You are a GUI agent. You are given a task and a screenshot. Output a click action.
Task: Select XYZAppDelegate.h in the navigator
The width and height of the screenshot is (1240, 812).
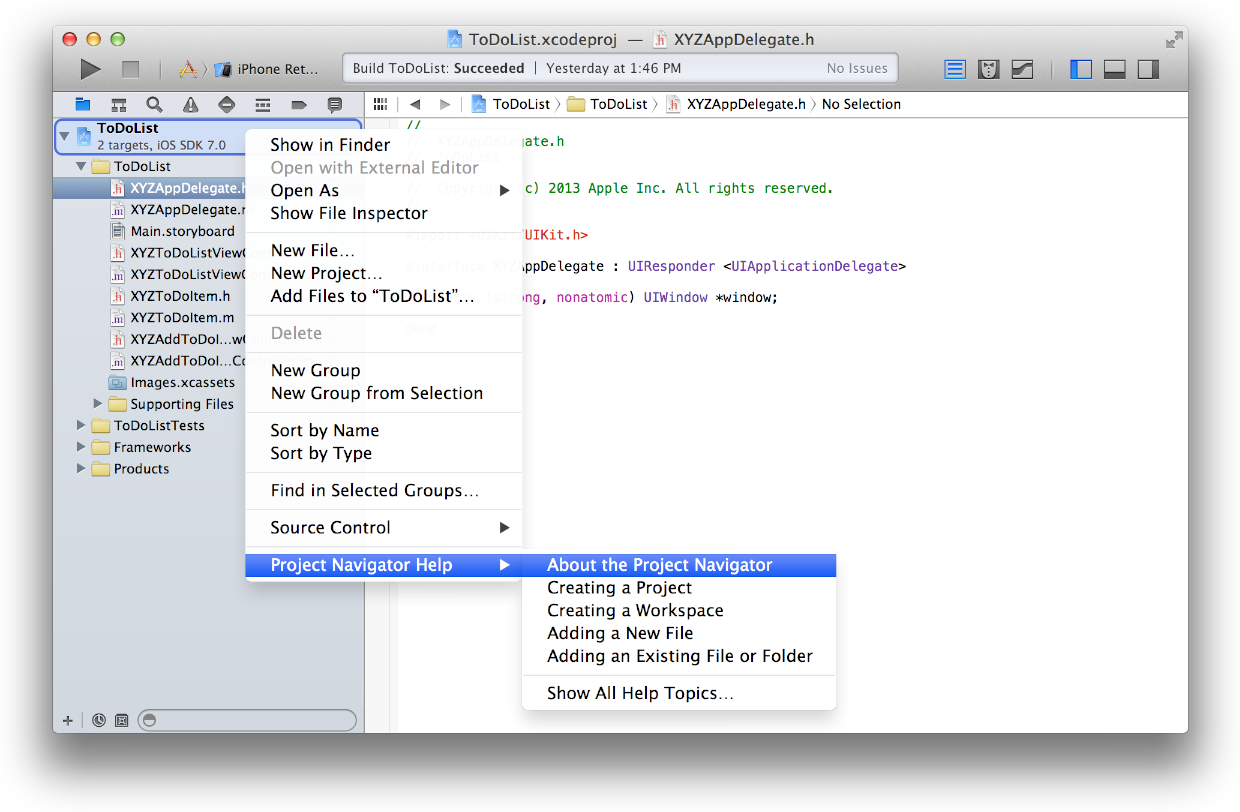click(150, 188)
